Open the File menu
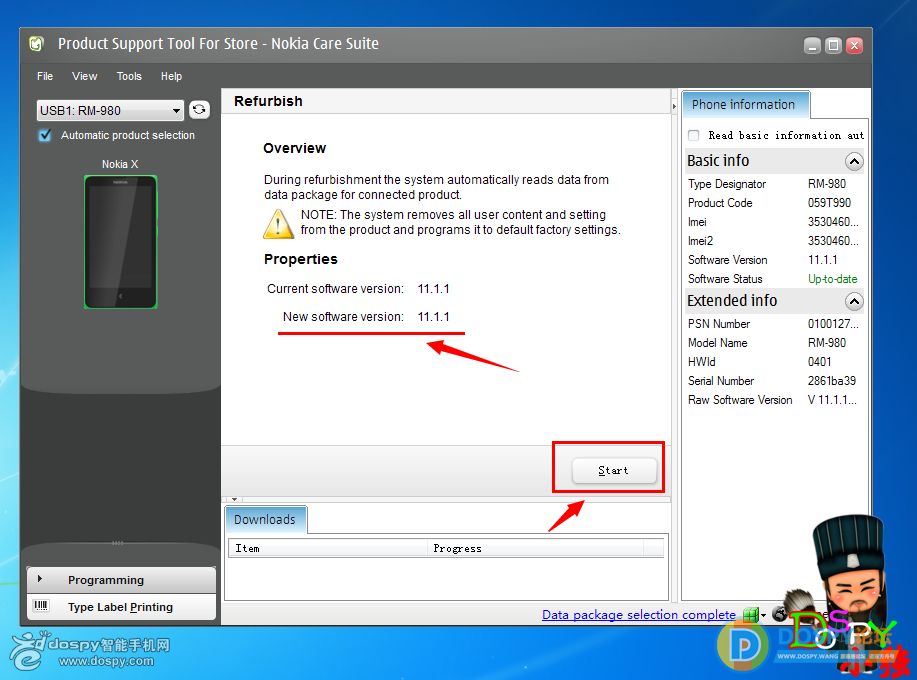Screen dimensions: 917x680 pyautogui.click(x=44, y=76)
